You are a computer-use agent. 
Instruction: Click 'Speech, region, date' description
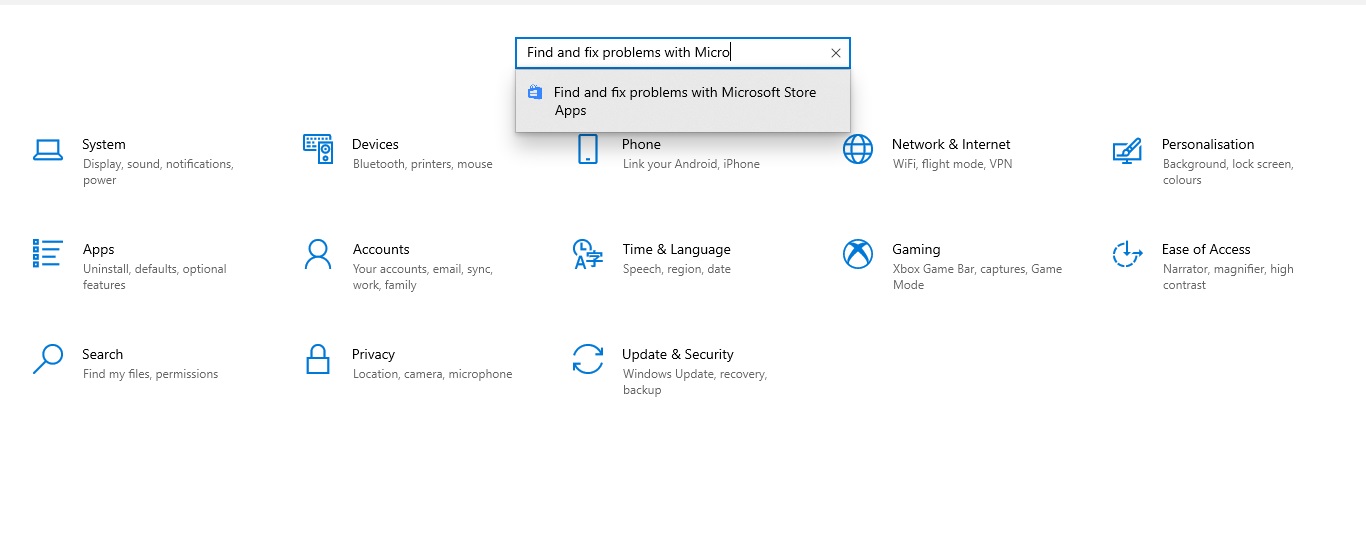click(x=677, y=269)
